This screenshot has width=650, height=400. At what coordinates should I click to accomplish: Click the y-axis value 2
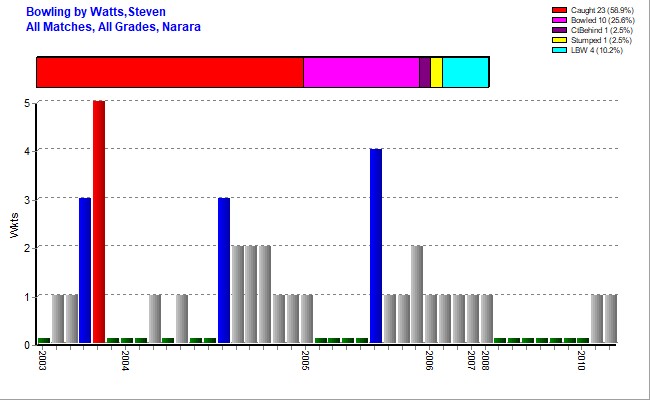click(x=27, y=248)
